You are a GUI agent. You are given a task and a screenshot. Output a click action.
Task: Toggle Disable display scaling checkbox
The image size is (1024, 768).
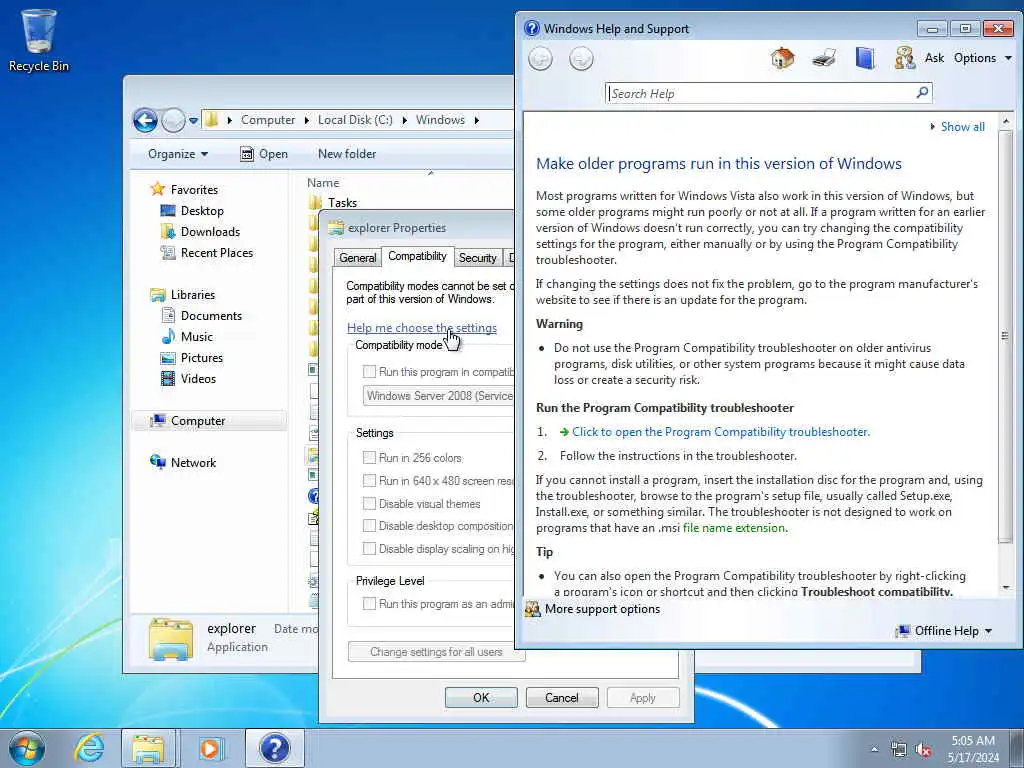[369, 549]
